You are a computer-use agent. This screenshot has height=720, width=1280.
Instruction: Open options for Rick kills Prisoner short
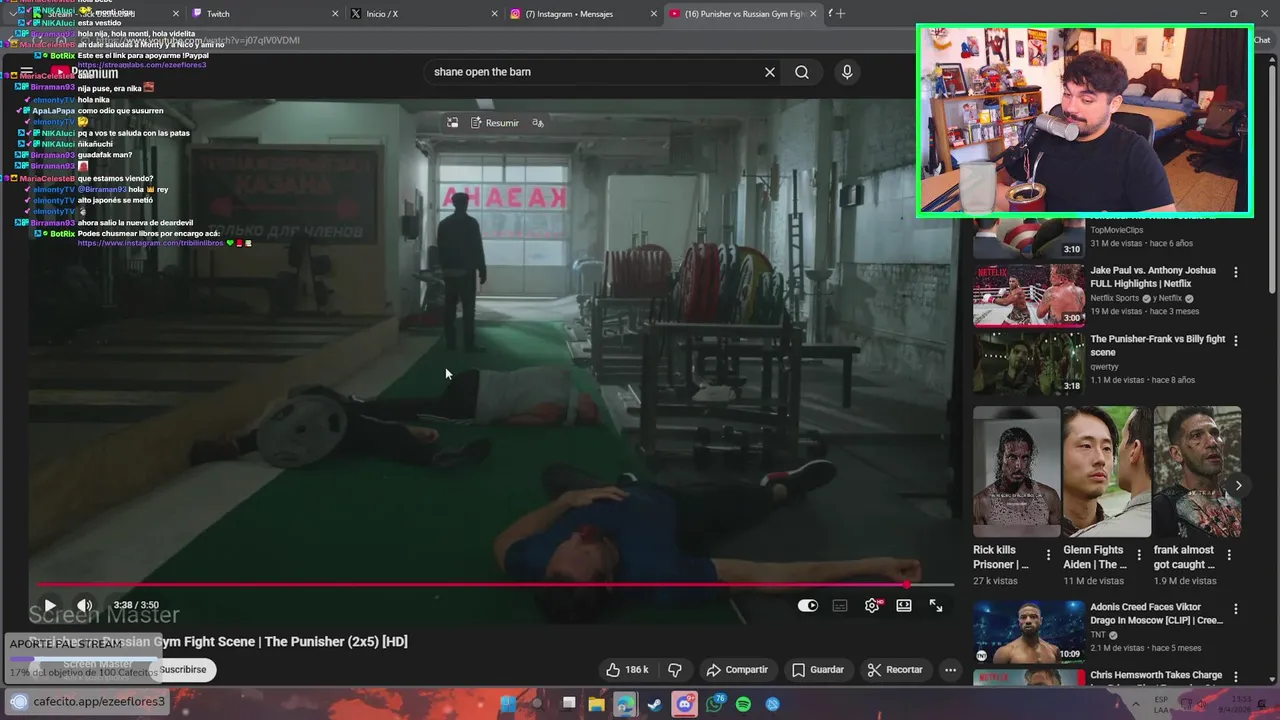pos(1048,555)
